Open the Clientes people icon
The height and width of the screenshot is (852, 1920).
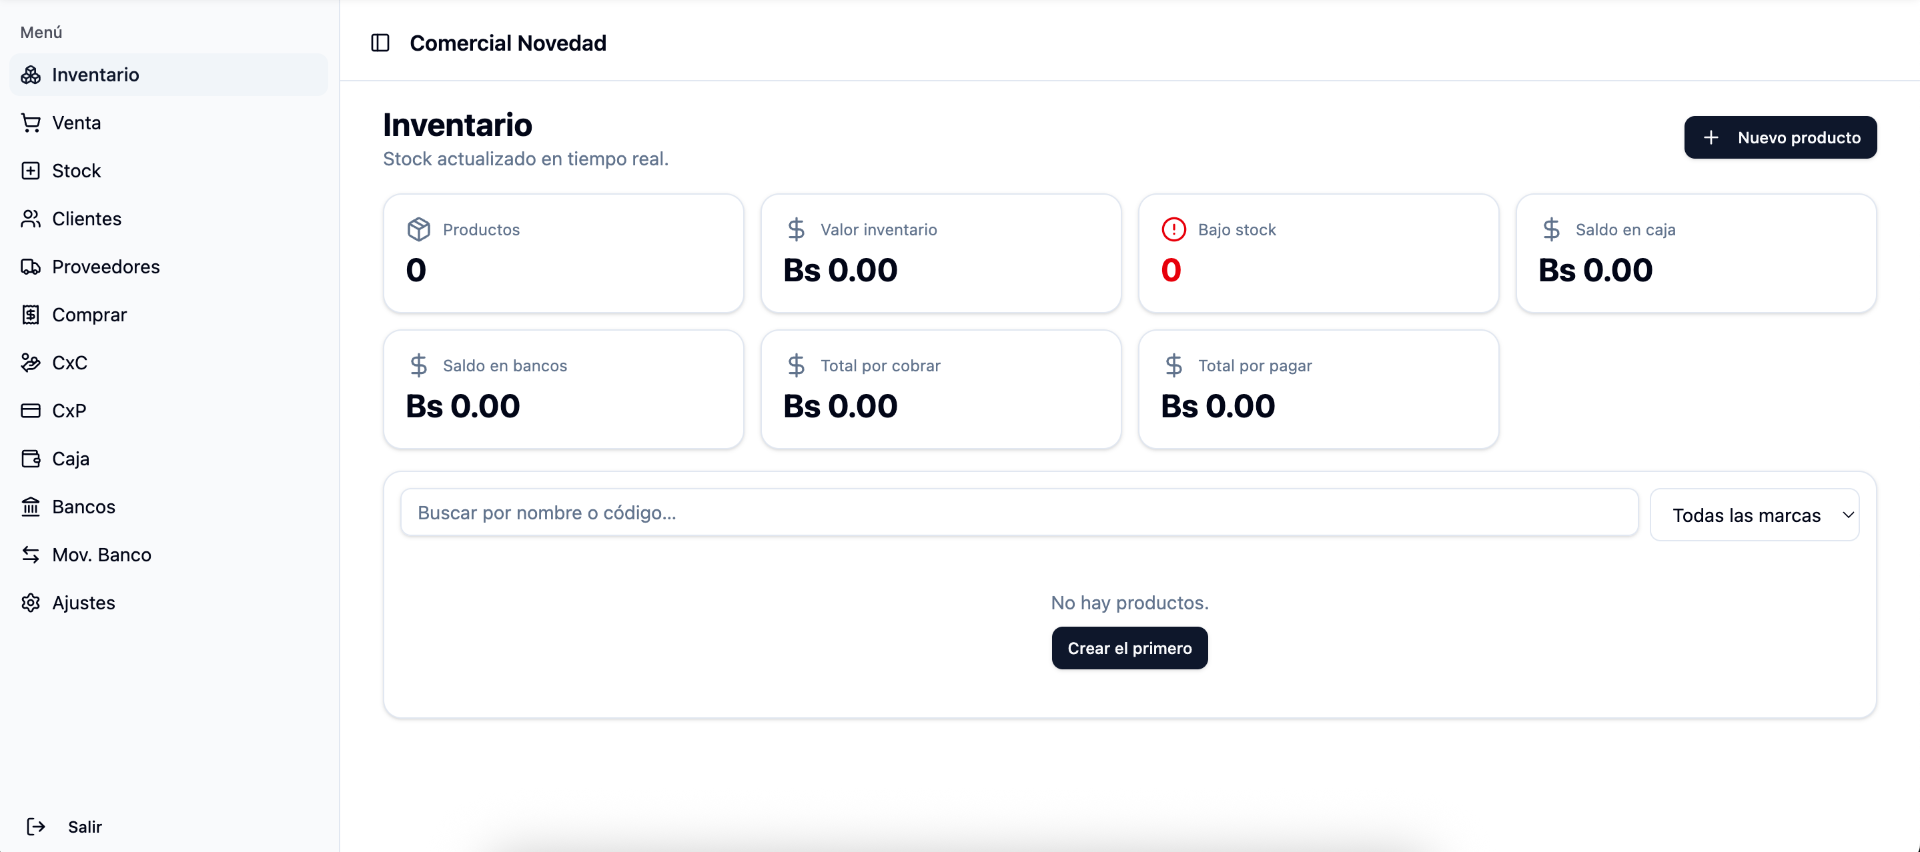[x=31, y=219]
